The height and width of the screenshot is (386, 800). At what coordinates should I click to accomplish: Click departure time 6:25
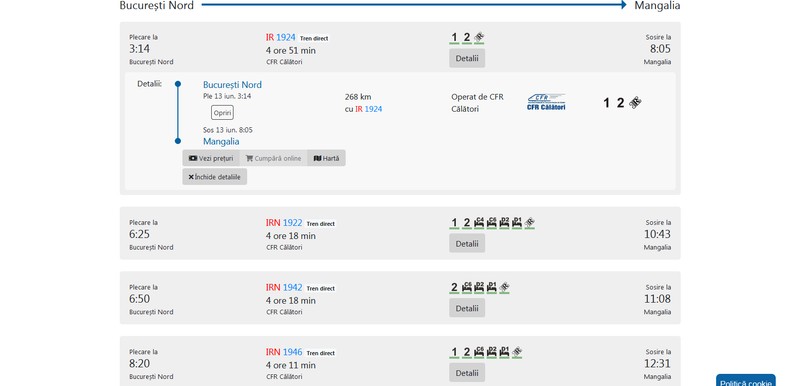[139, 235]
